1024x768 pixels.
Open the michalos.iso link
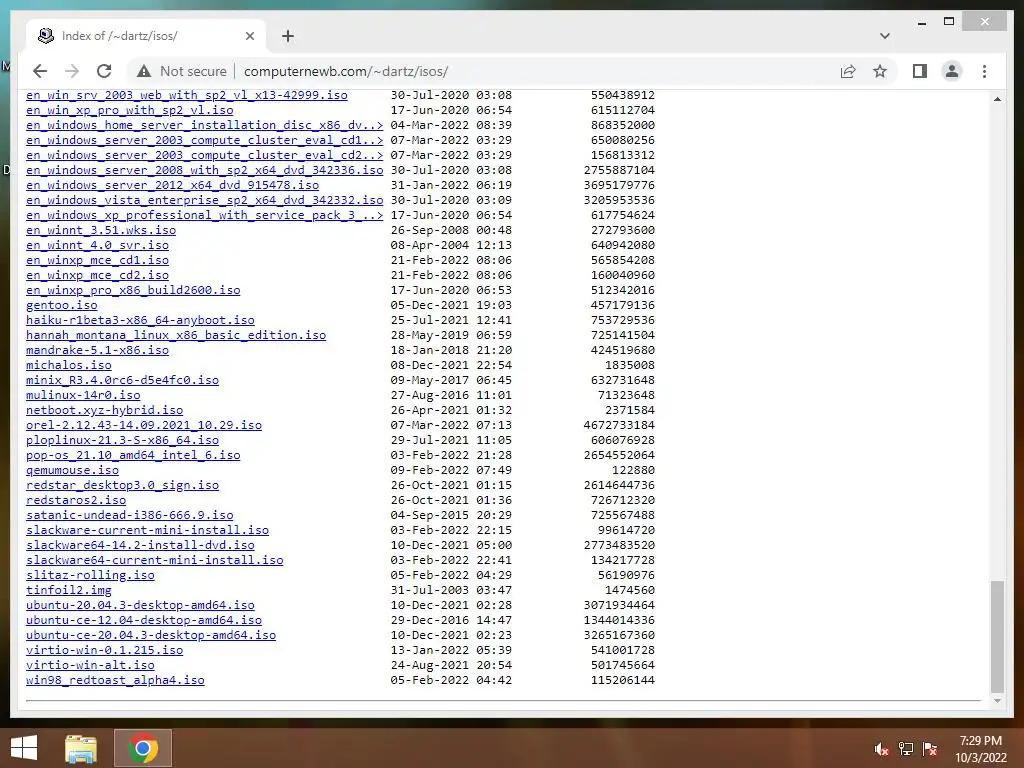pos(69,366)
